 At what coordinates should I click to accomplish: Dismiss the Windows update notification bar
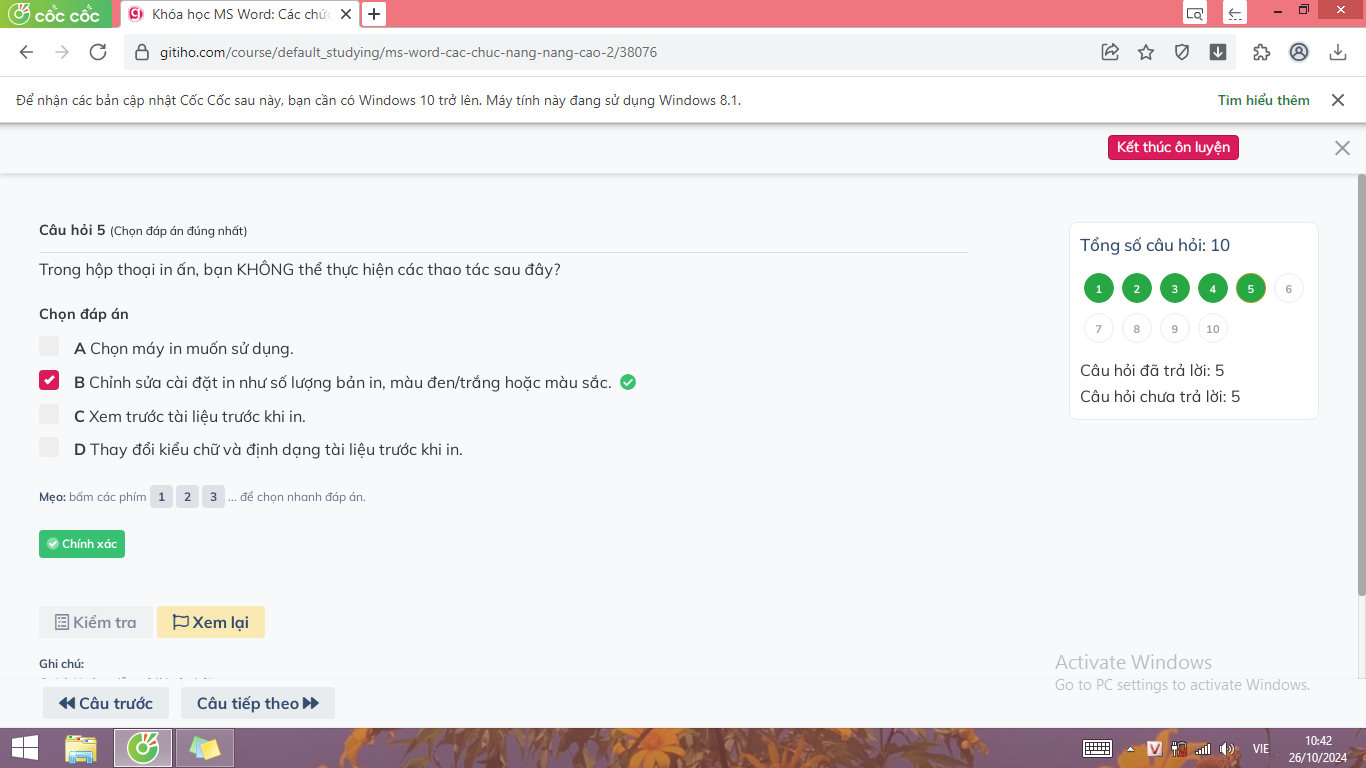pos(1338,100)
